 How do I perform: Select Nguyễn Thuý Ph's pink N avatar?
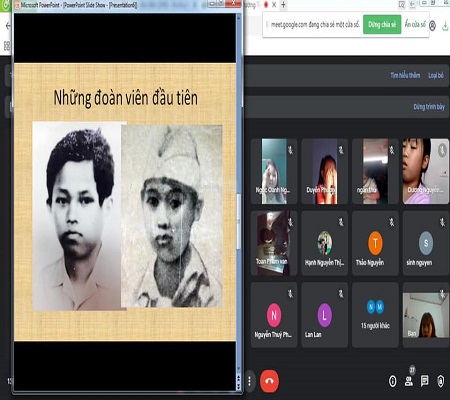274,315
